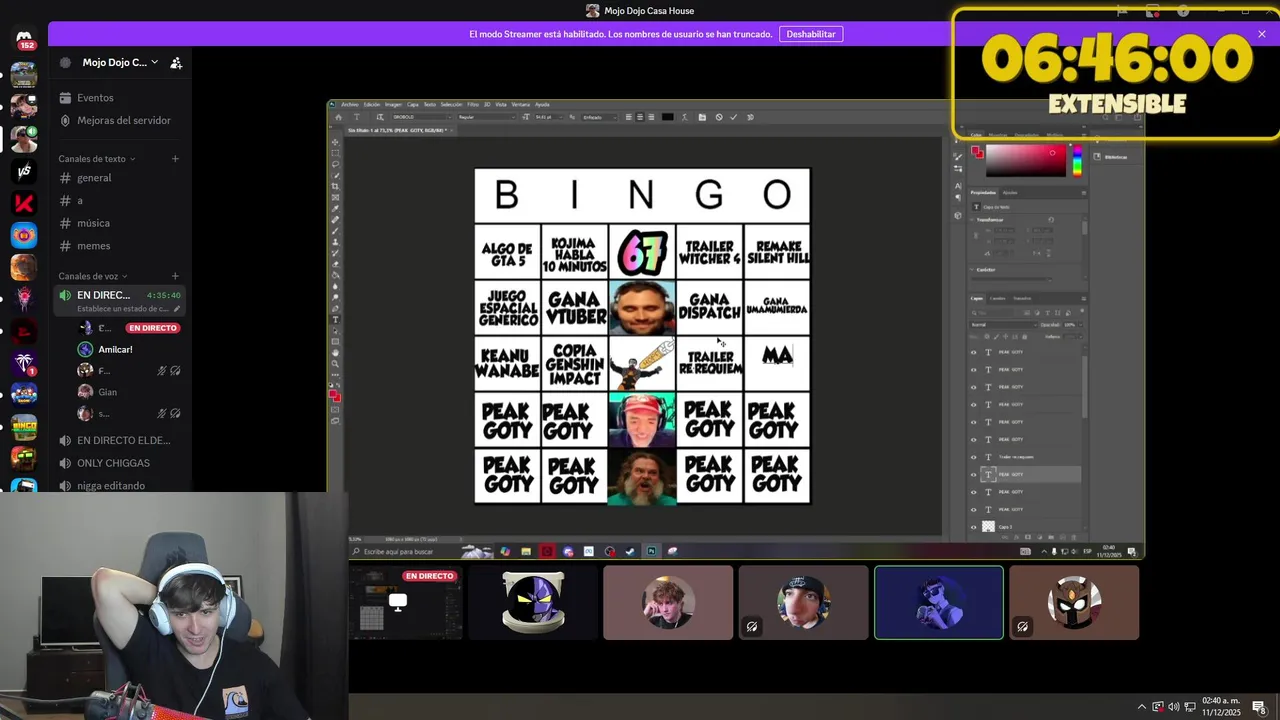This screenshot has width=1280, height=720.
Task: Click the 3D text icon in options bar
Action: 750,117
